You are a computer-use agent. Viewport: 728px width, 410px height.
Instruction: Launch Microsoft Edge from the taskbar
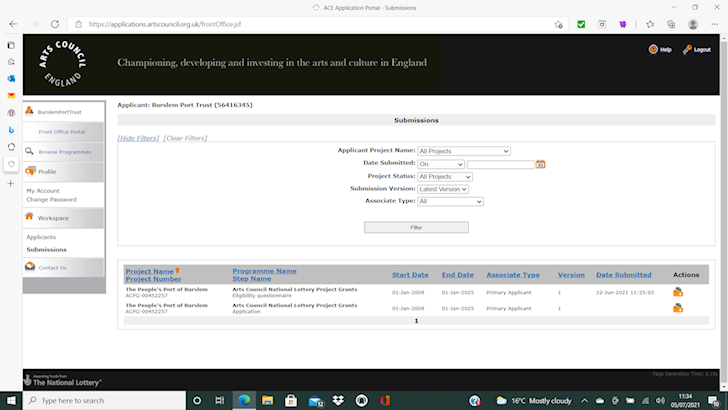pos(243,400)
